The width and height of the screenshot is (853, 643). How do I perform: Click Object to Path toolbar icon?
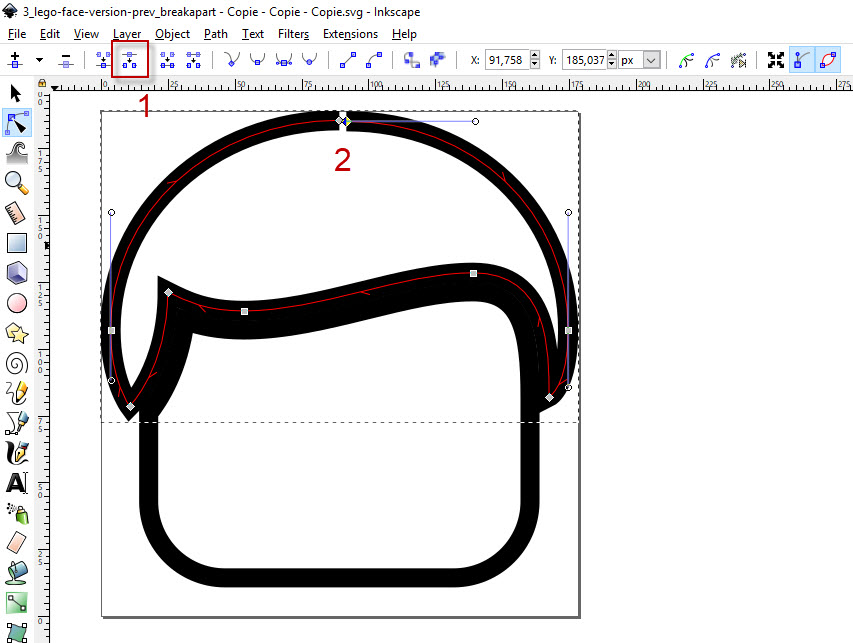[412, 60]
